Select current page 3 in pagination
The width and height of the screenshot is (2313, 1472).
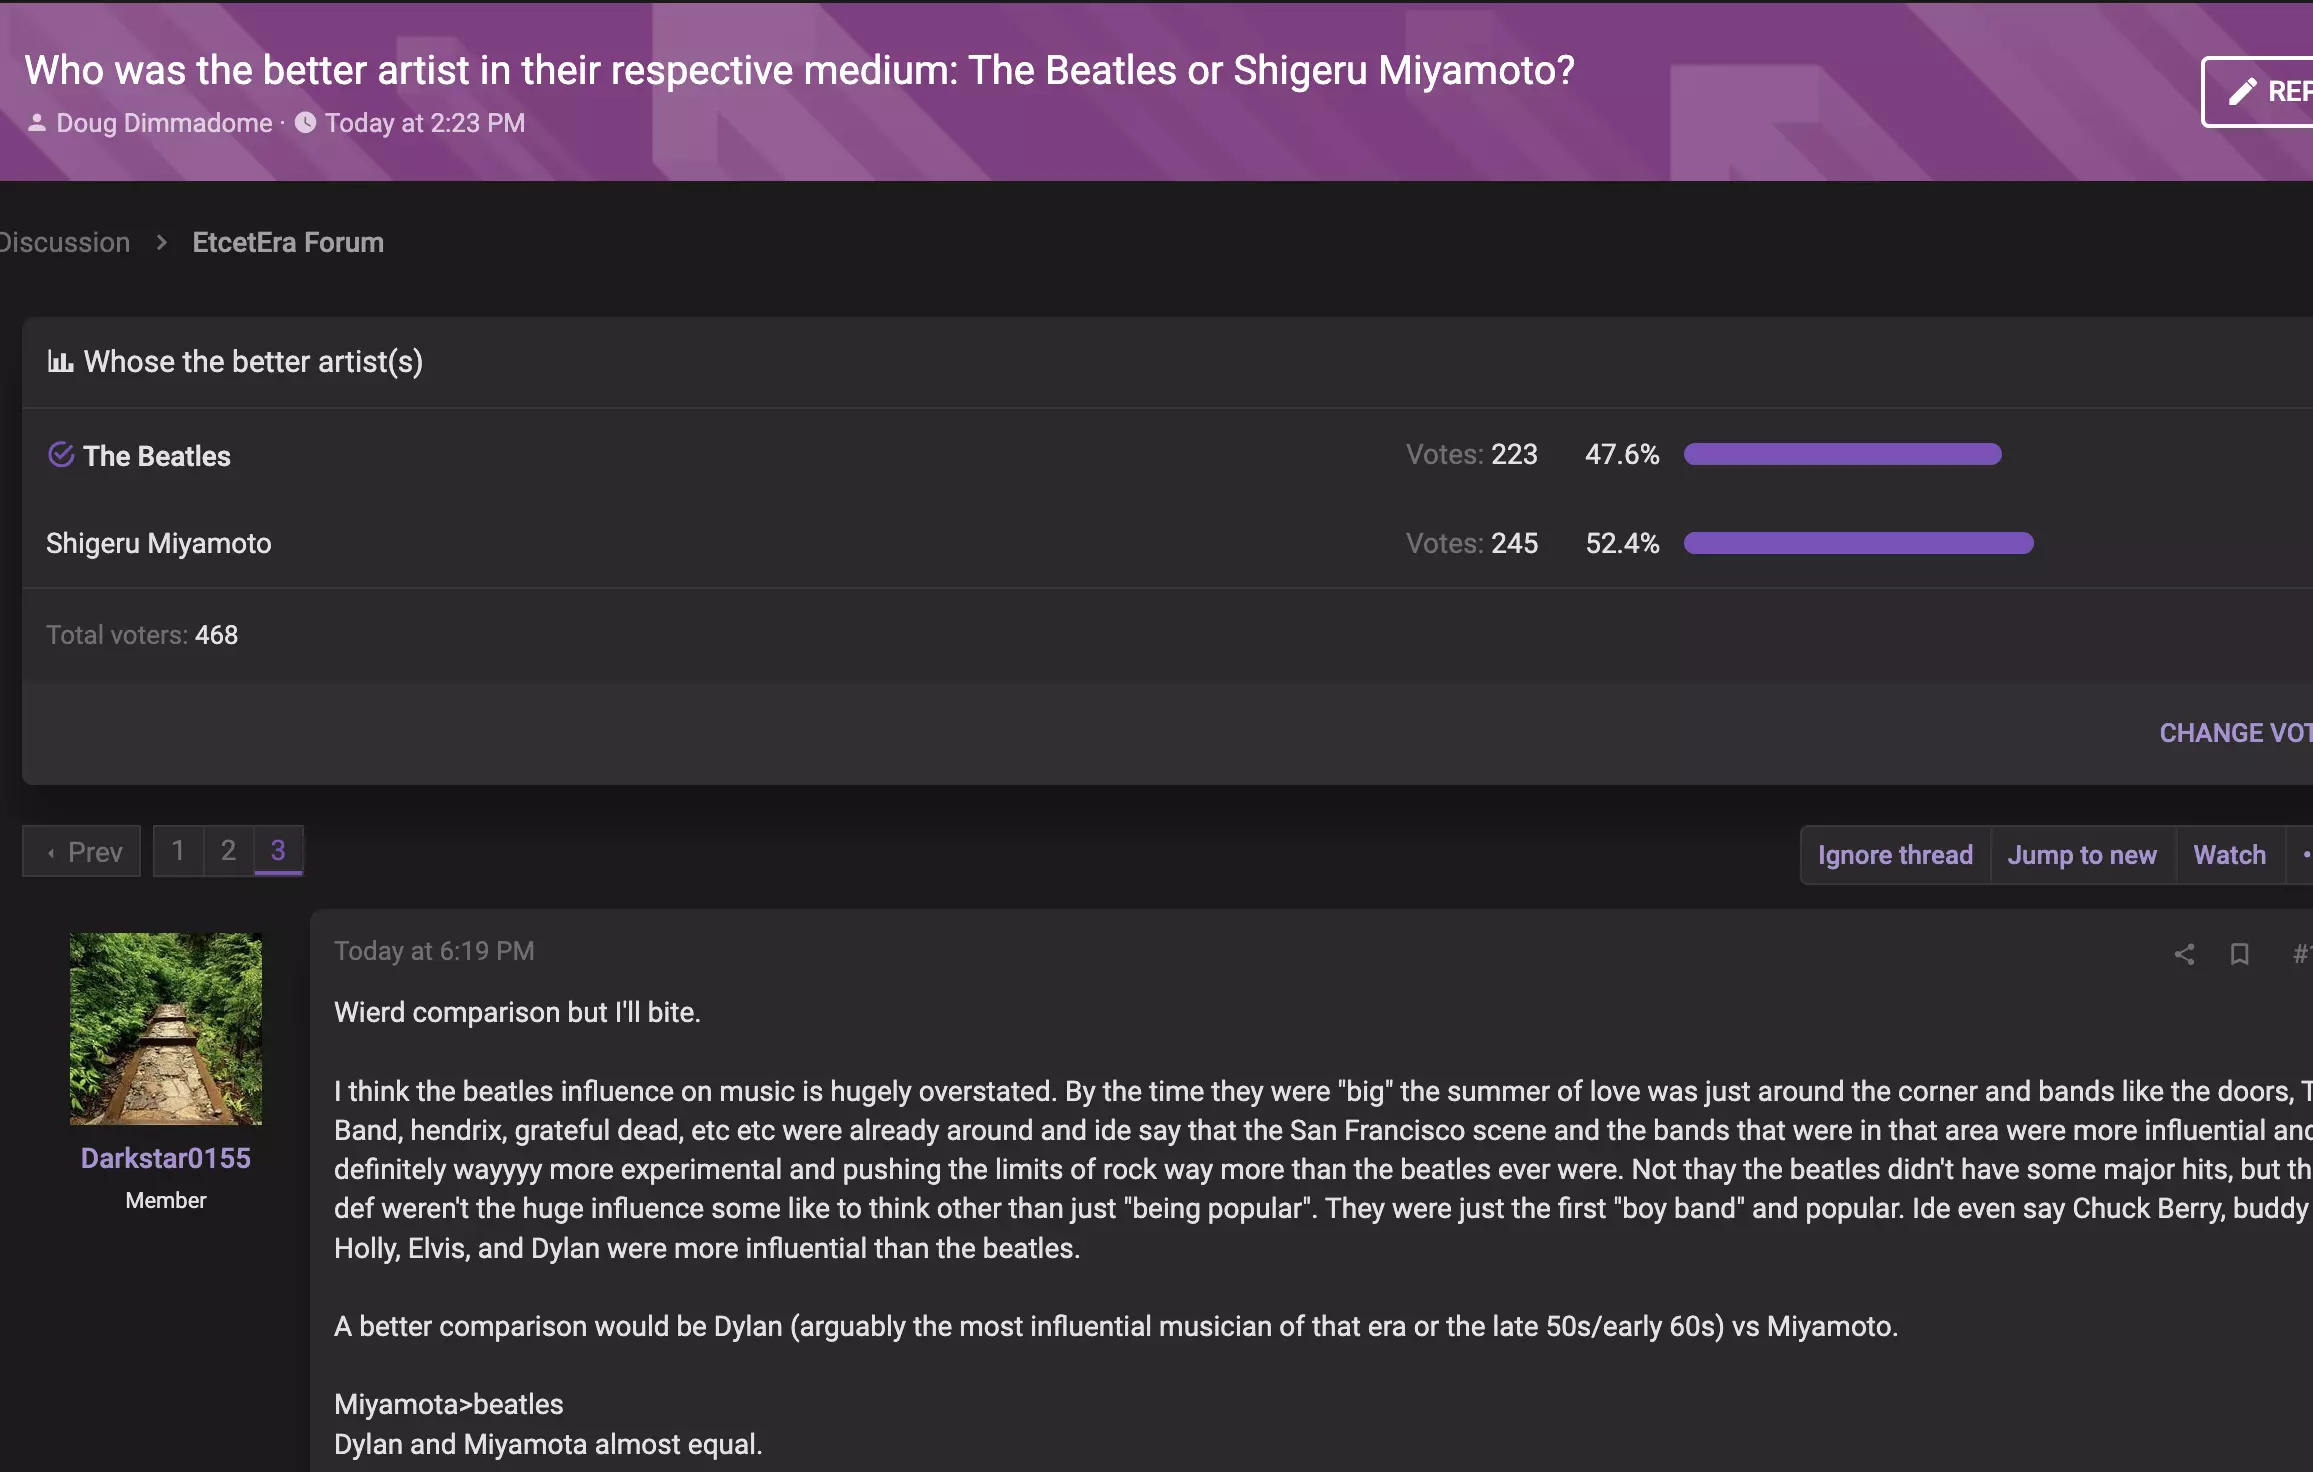click(x=278, y=851)
